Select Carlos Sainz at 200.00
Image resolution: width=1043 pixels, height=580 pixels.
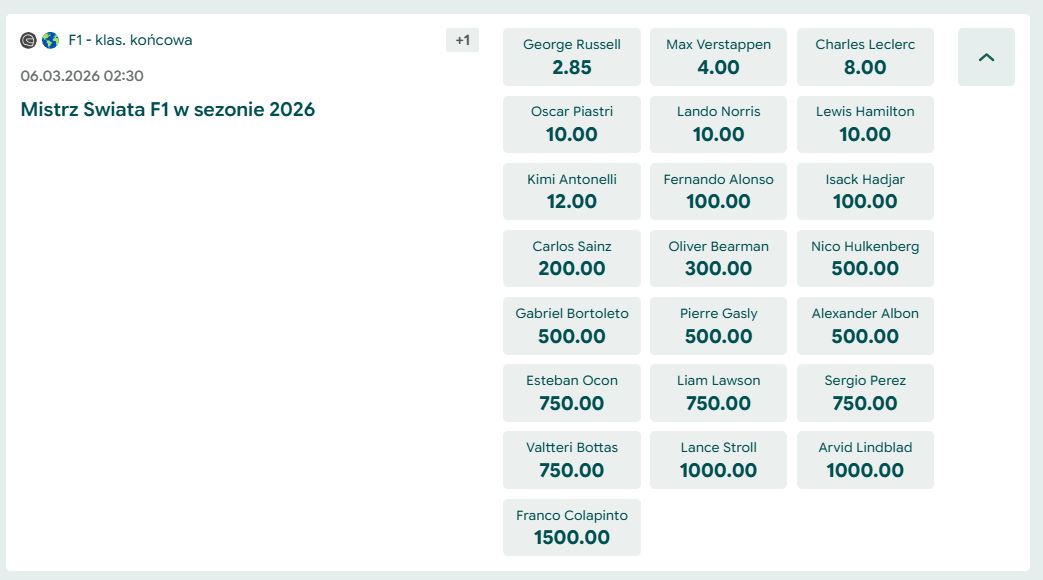click(572, 258)
